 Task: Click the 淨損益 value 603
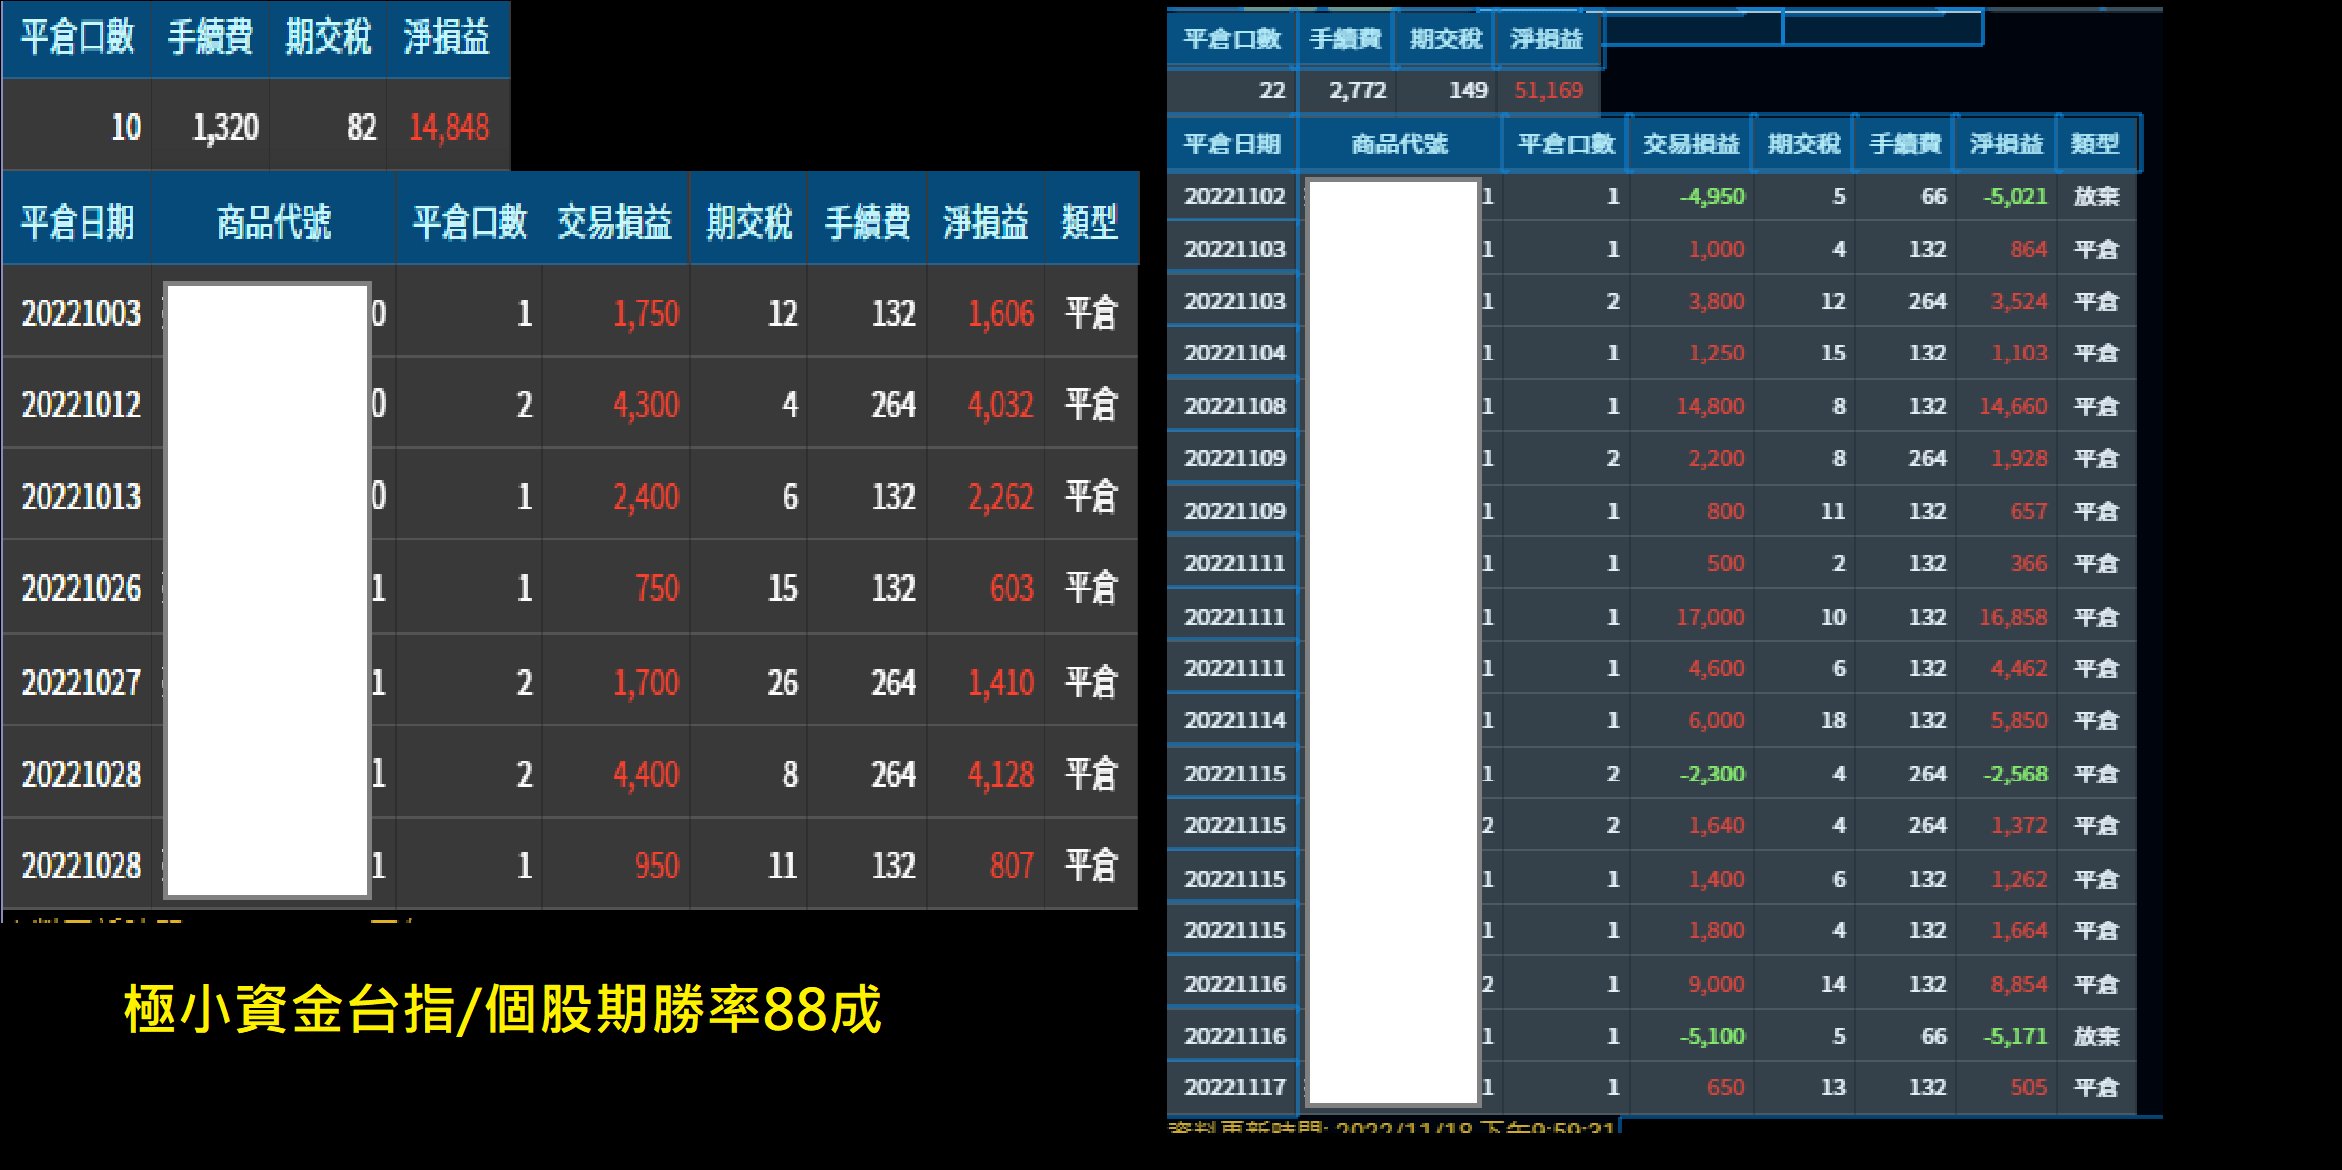[x=1012, y=588]
